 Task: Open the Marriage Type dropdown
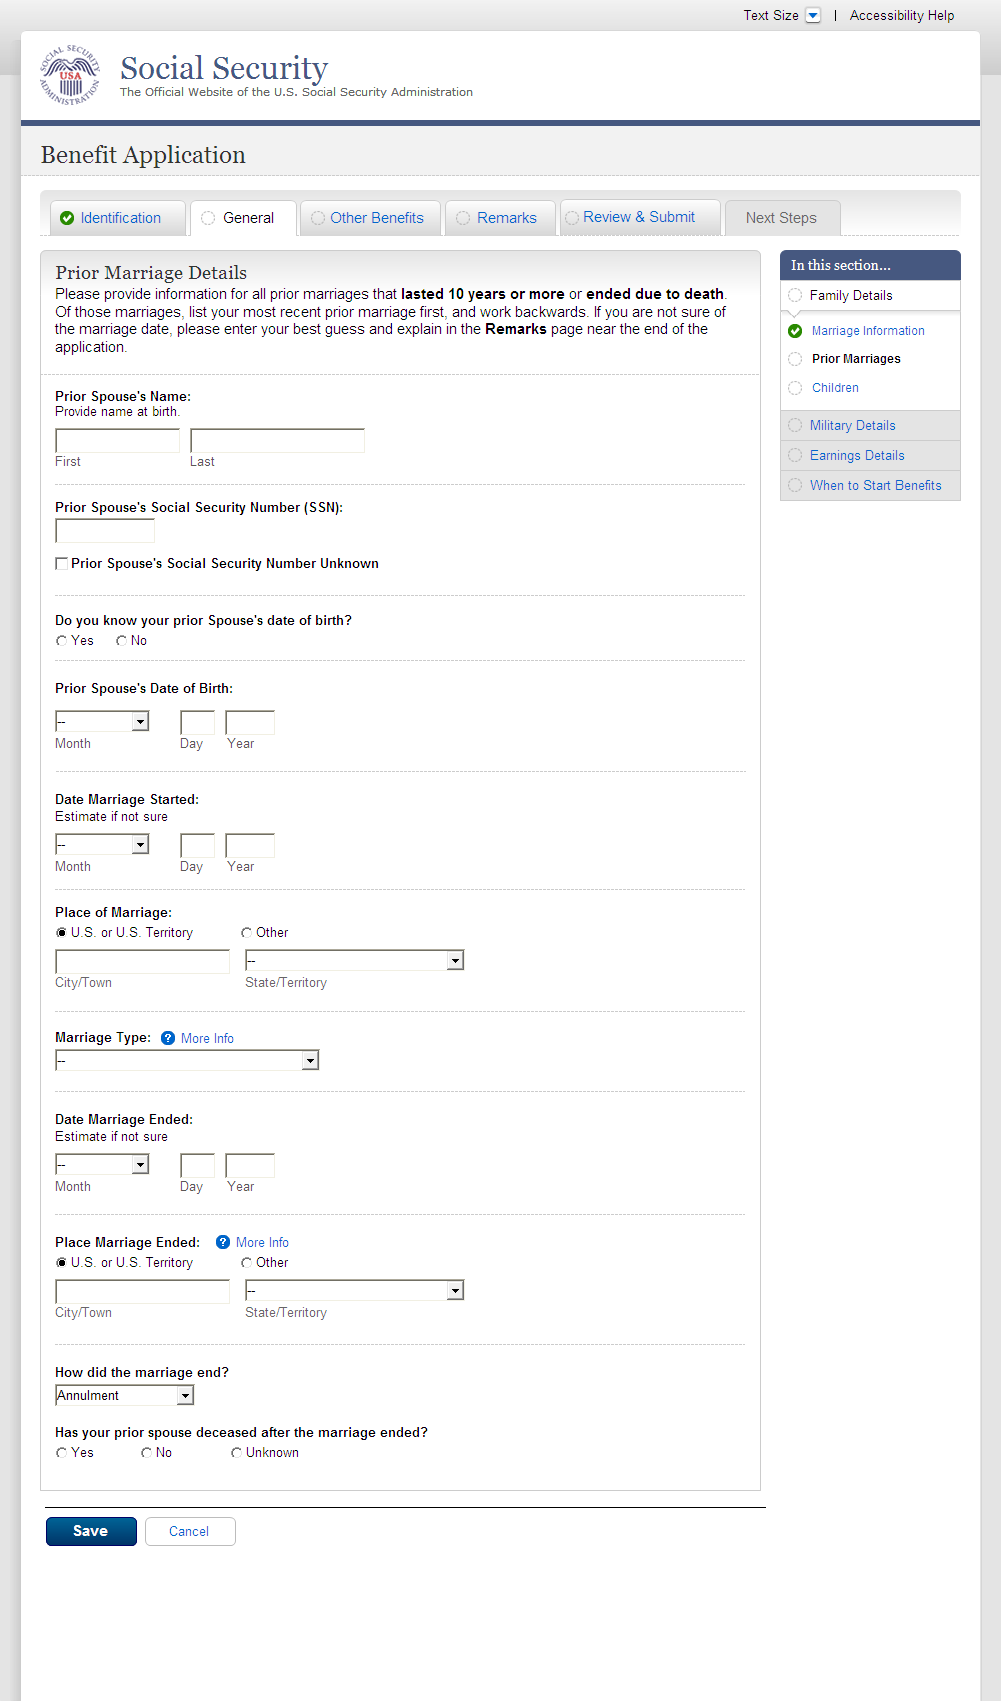tap(310, 1060)
